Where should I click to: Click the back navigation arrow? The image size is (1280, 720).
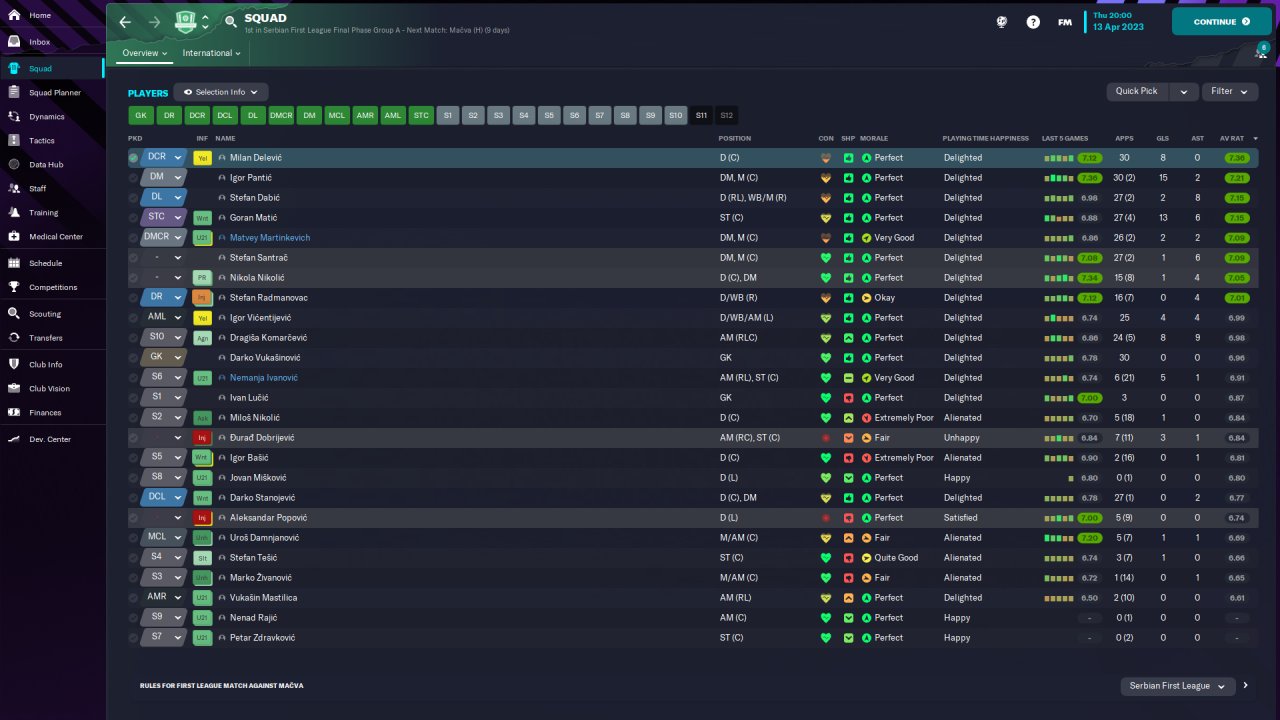(x=125, y=21)
